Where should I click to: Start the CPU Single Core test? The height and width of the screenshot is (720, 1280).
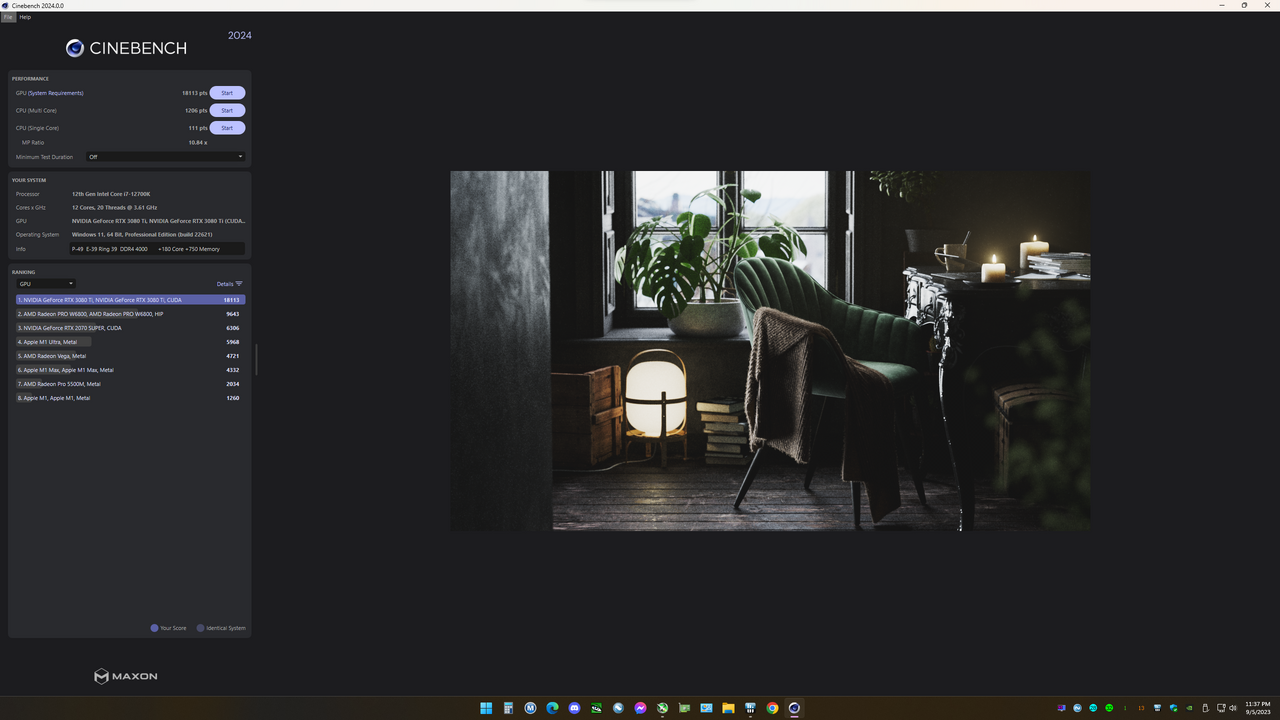point(227,128)
